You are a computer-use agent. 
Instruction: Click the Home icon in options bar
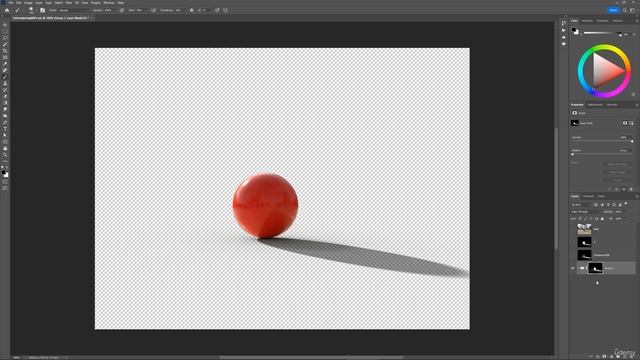pos(7,10)
